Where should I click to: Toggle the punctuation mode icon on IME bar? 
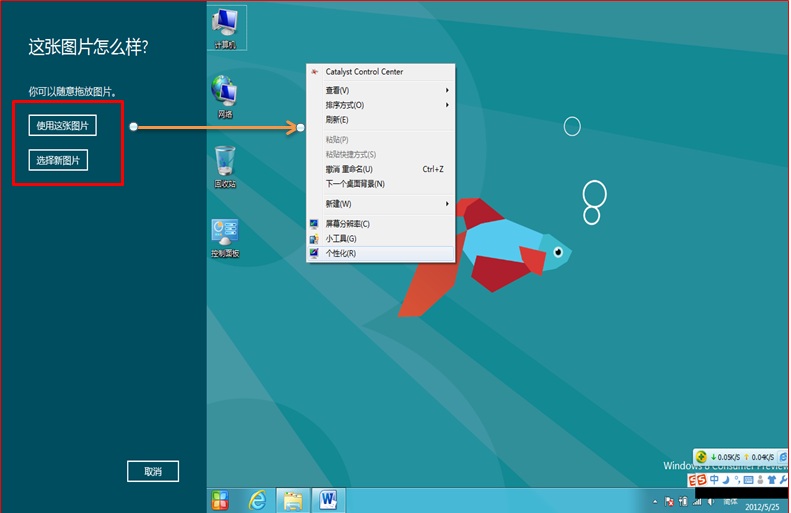click(737, 480)
